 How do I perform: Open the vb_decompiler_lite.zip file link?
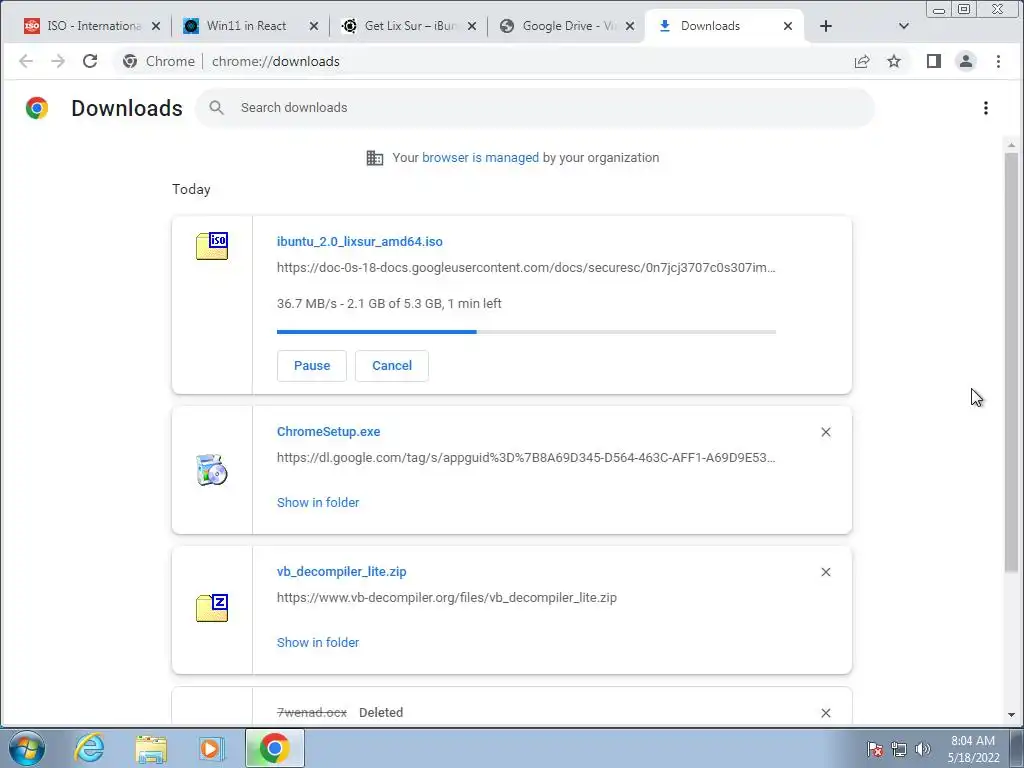[x=342, y=571]
